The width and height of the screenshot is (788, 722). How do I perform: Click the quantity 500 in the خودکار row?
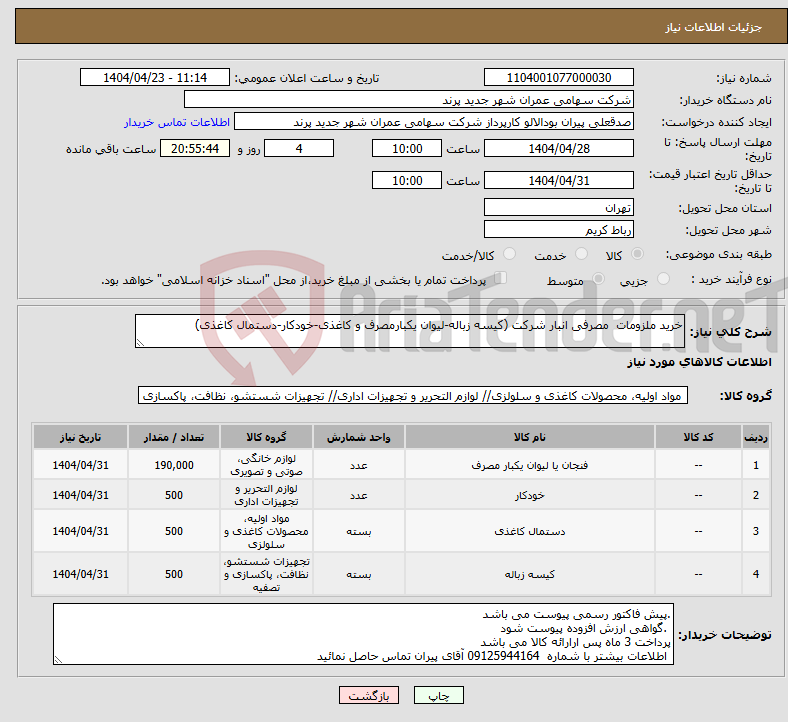174,495
